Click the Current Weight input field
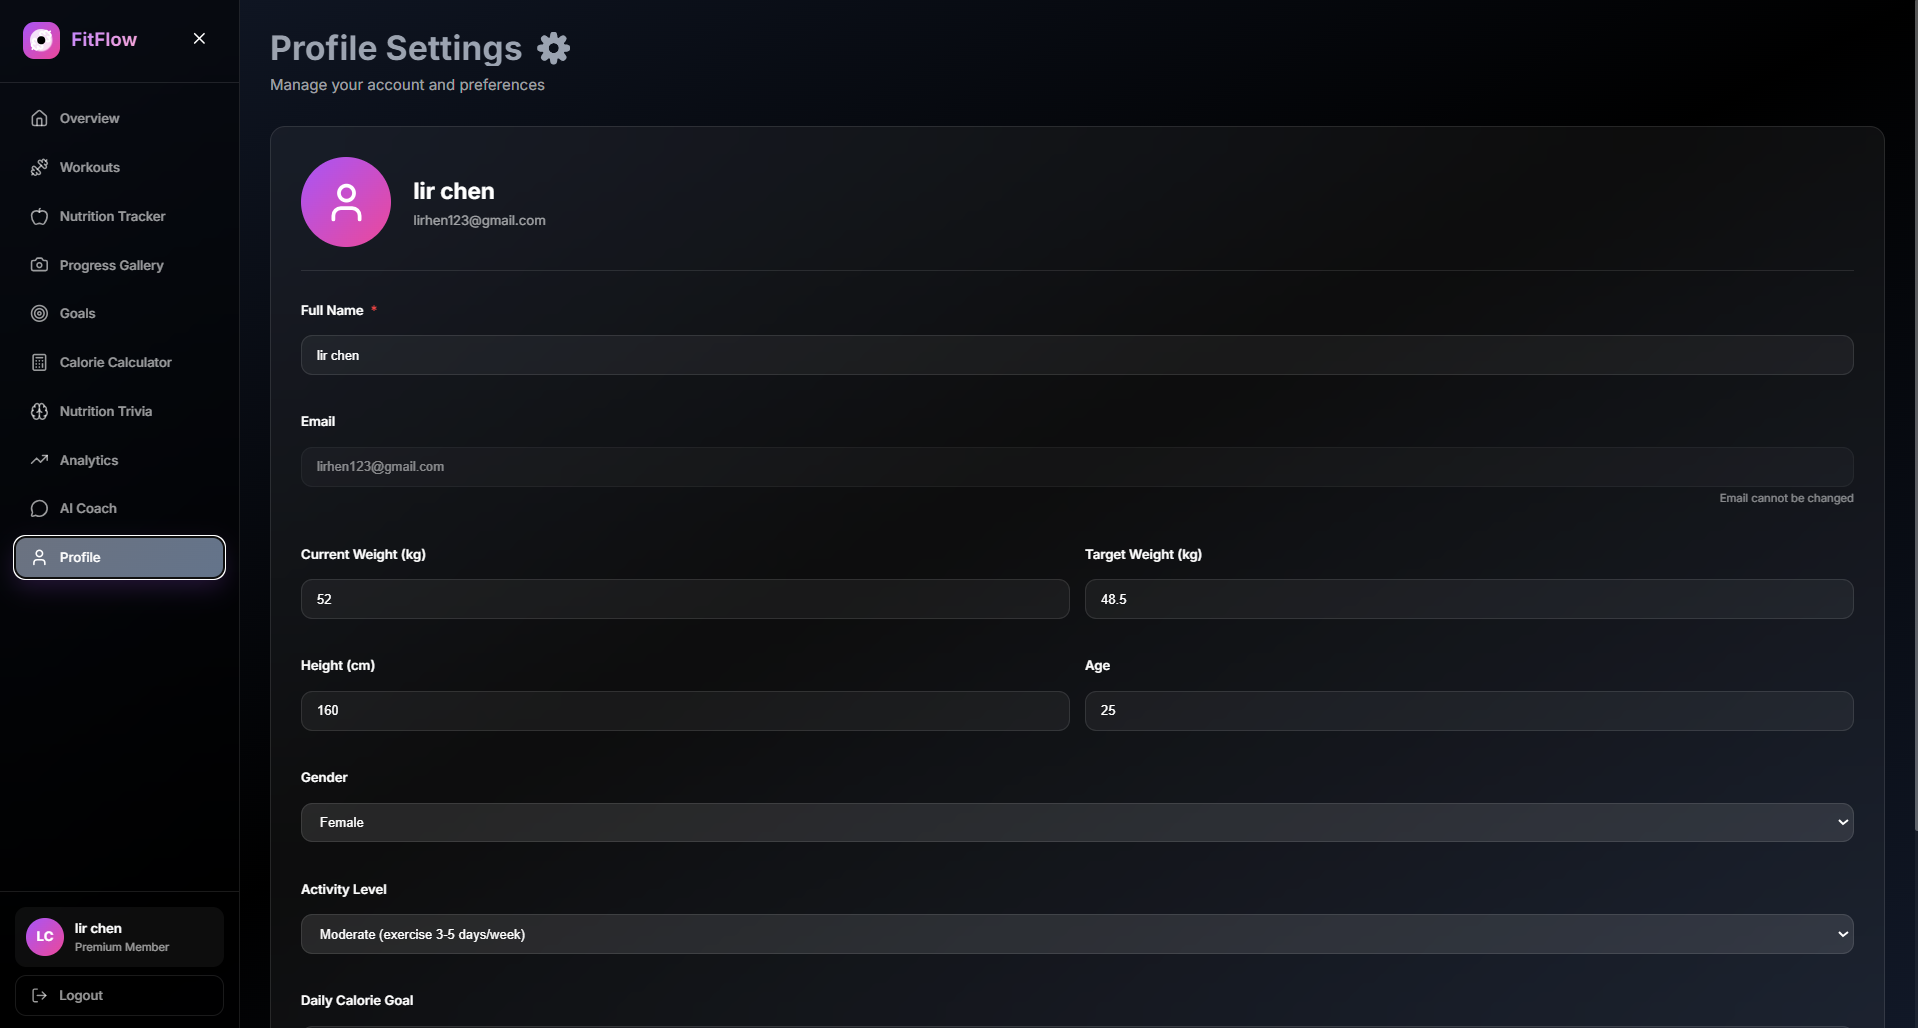This screenshot has height=1028, width=1918. 684,599
